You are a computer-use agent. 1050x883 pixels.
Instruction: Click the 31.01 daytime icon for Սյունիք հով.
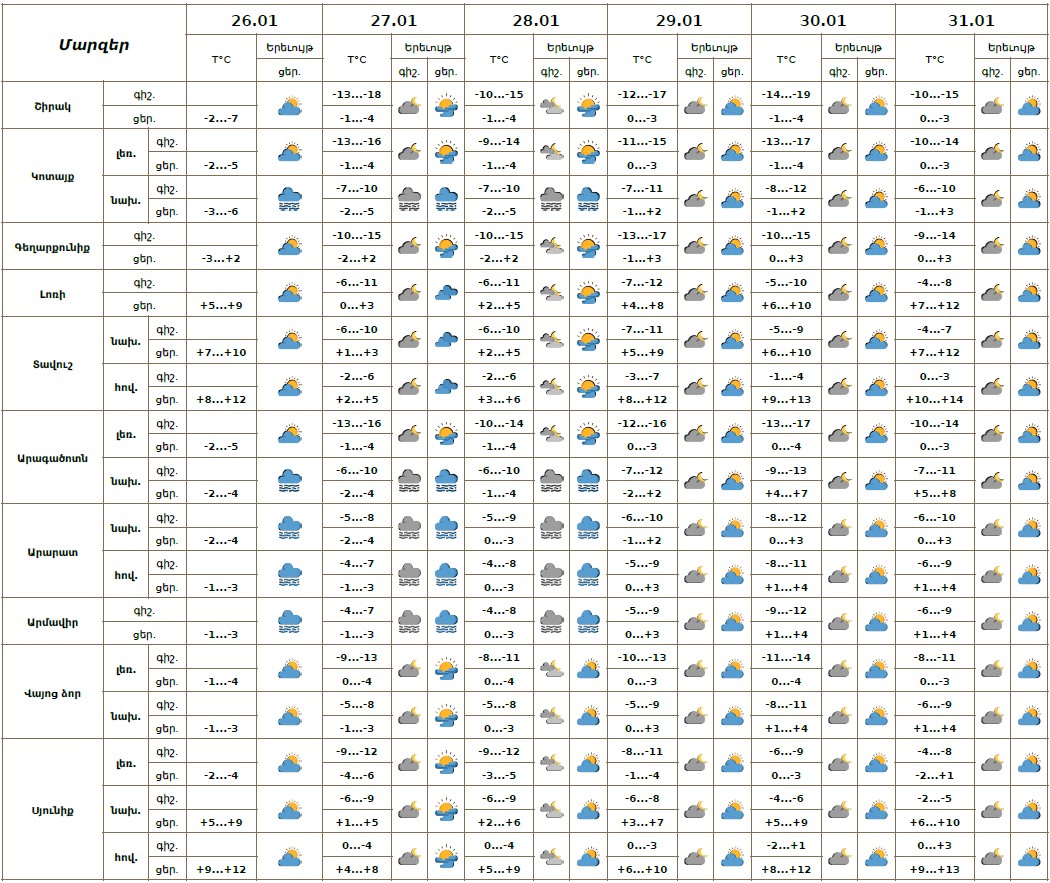tap(1028, 857)
